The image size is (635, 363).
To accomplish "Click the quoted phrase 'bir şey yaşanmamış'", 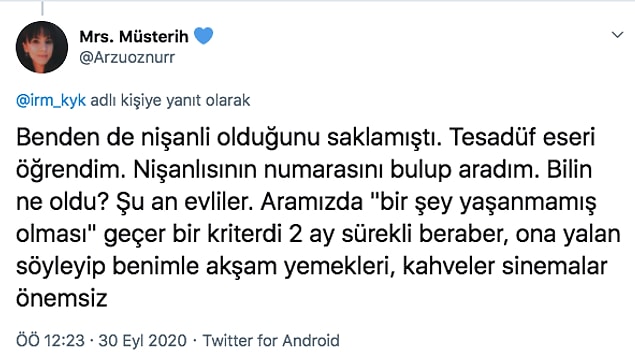I will click(x=481, y=203).
